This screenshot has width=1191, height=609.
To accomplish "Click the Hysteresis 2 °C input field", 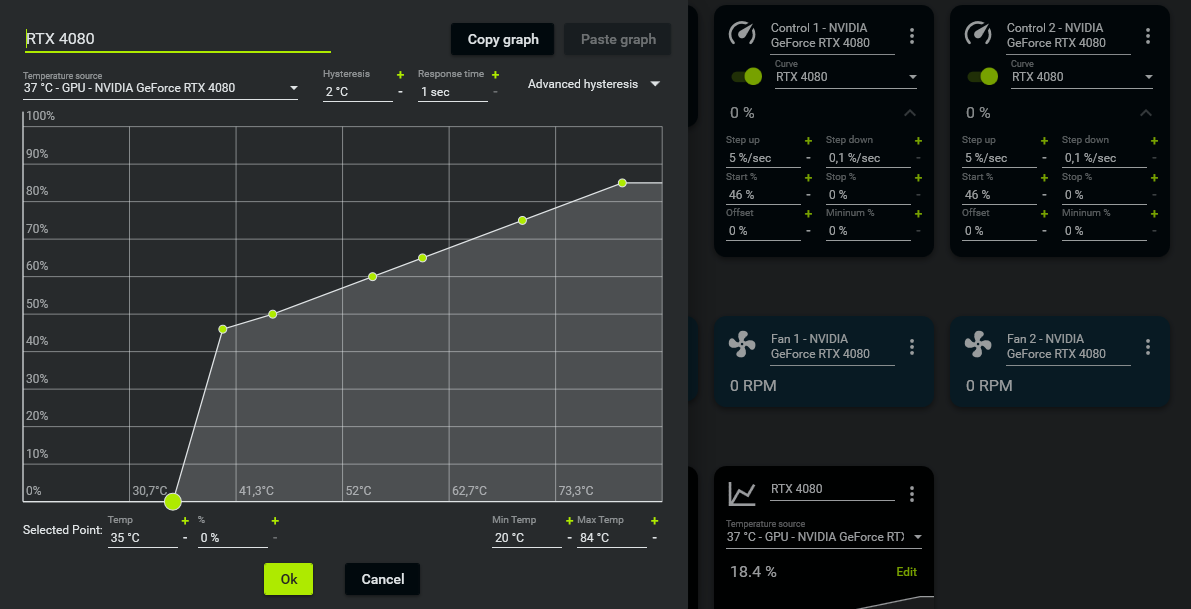I will (x=358, y=92).
